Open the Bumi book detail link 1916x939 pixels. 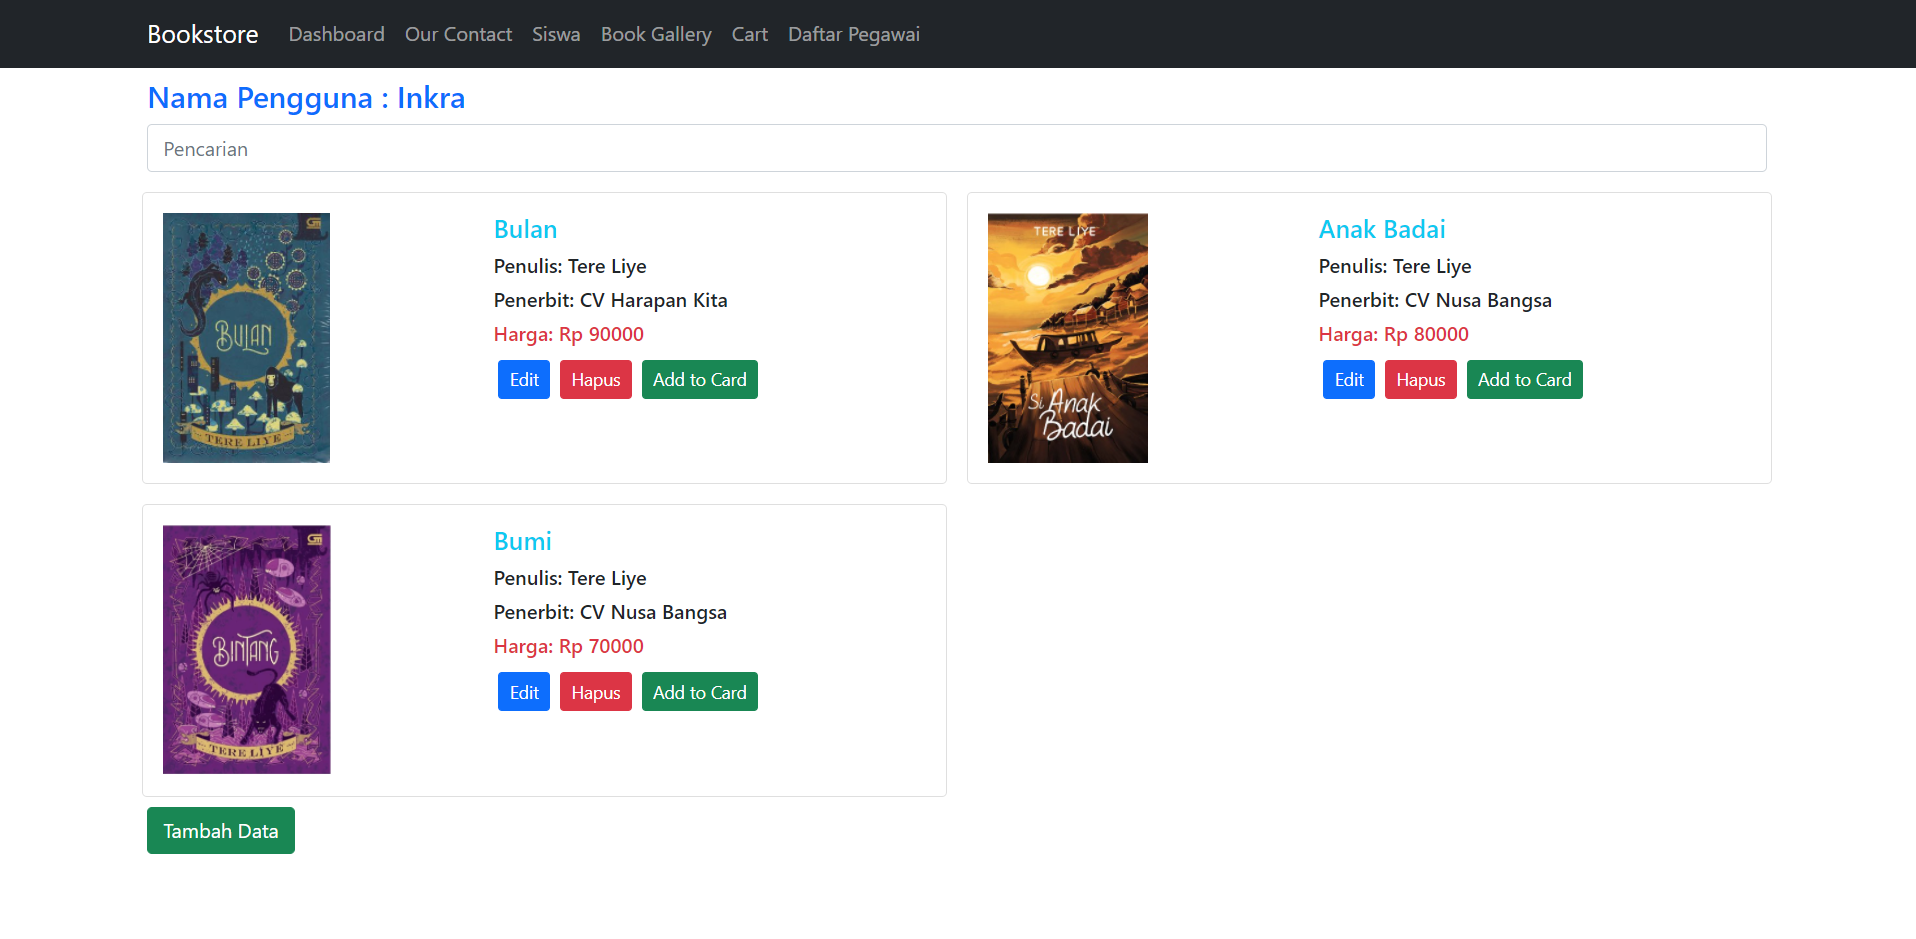(x=522, y=541)
